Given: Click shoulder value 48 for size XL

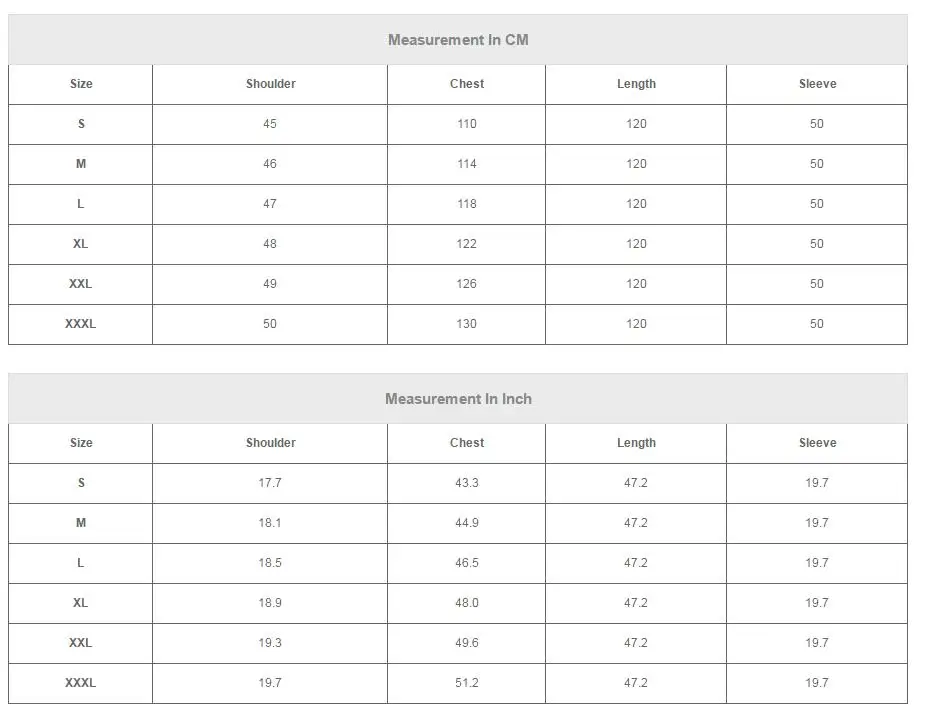Looking at the screenshot, I should (270, 244).
